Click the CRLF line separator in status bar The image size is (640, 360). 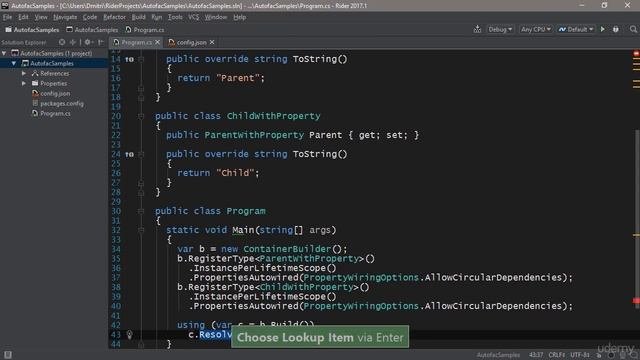[x=557, y=355]
